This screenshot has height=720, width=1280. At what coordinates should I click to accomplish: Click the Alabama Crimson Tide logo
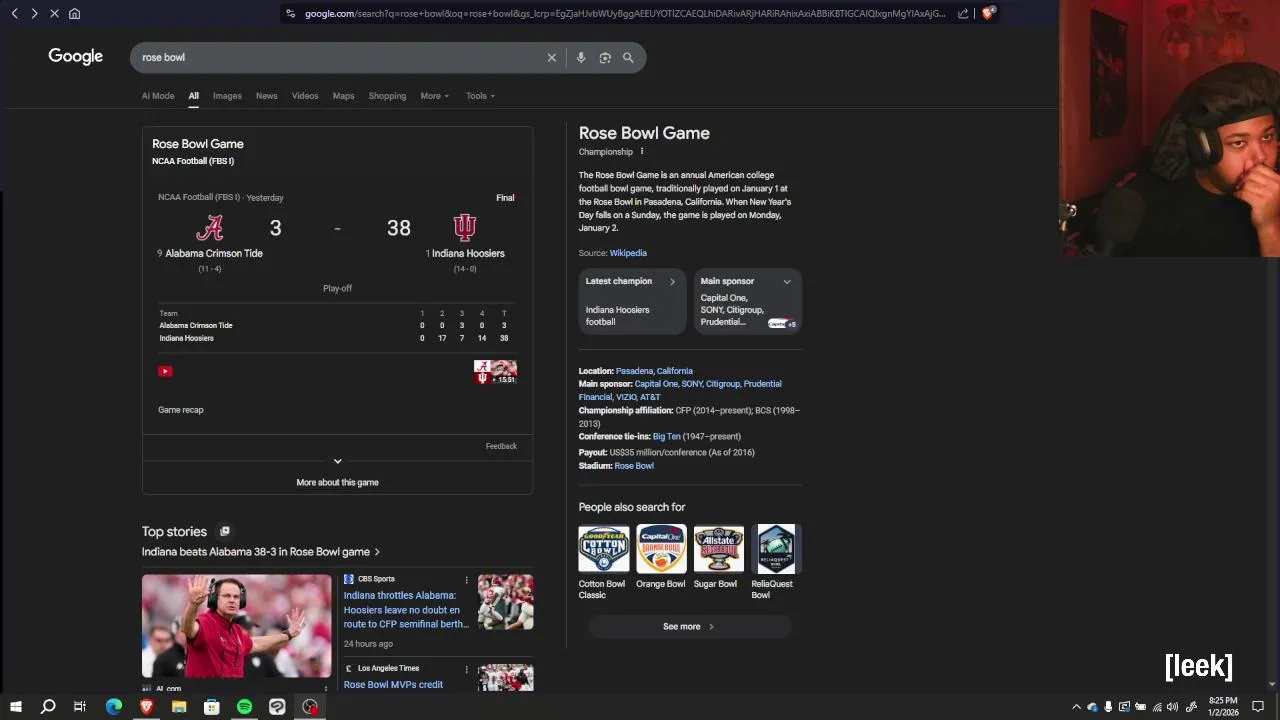(x=209, y=228)
